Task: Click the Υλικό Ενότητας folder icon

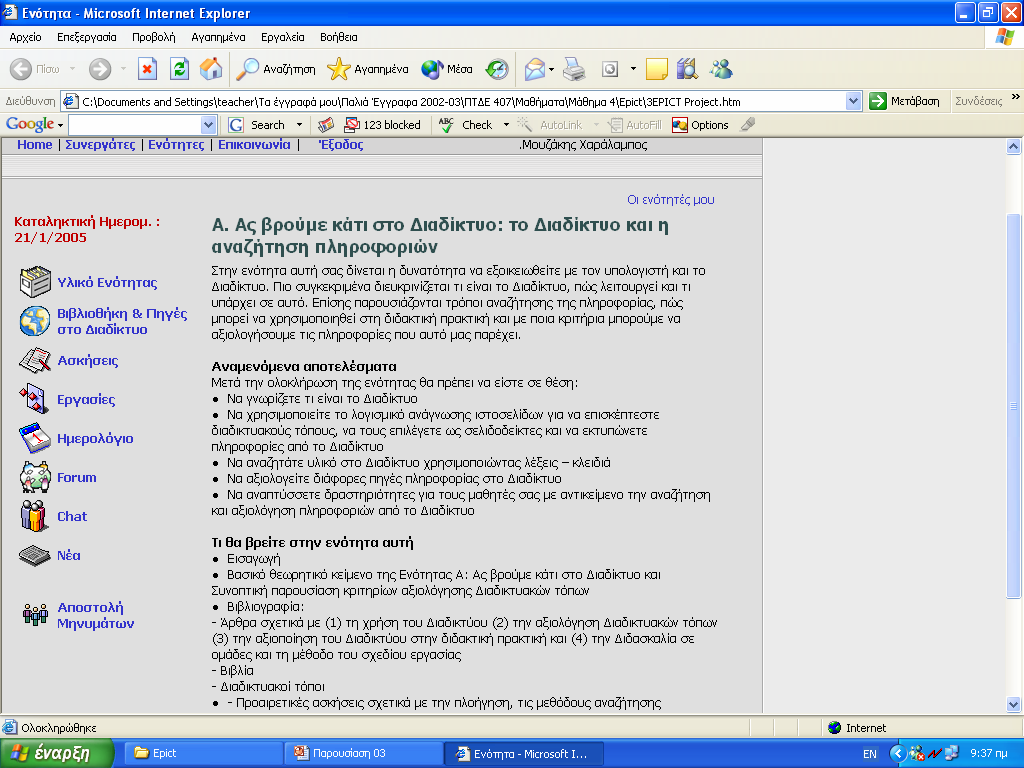Action: click(x=35, y=282)
